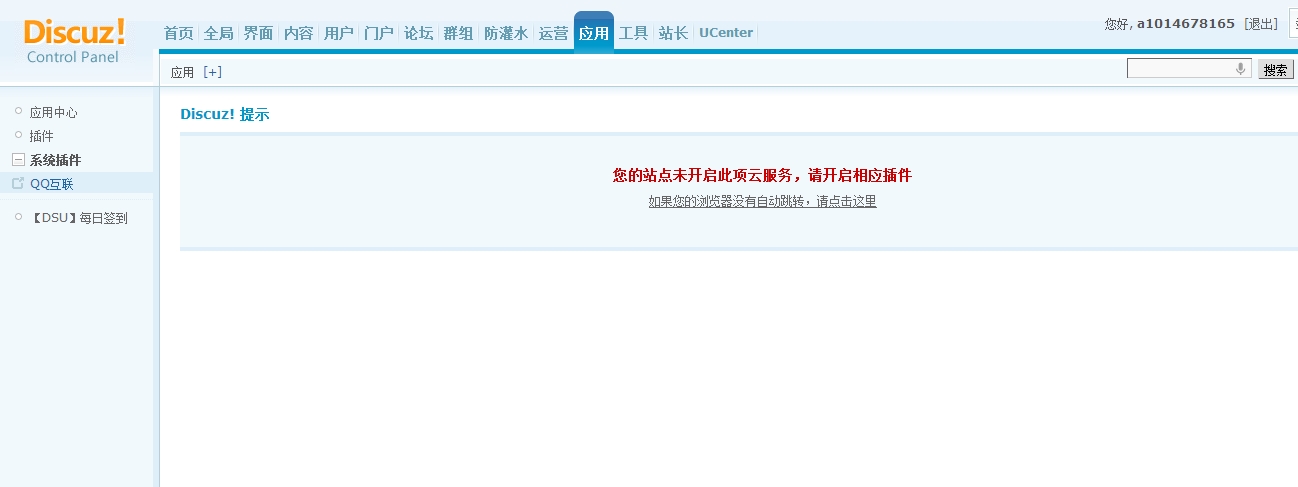1298x487 pixels.
Task: Click the username a1014678165
Action: 1186,23
